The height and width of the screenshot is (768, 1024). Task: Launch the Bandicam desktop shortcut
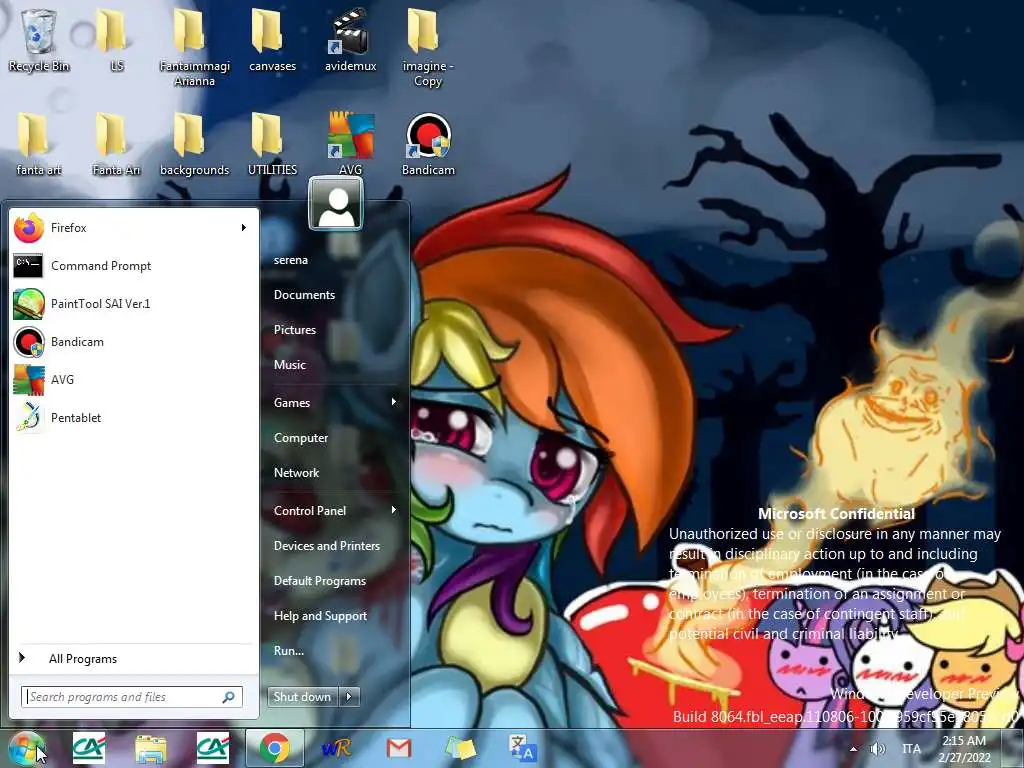click(428, 144)
